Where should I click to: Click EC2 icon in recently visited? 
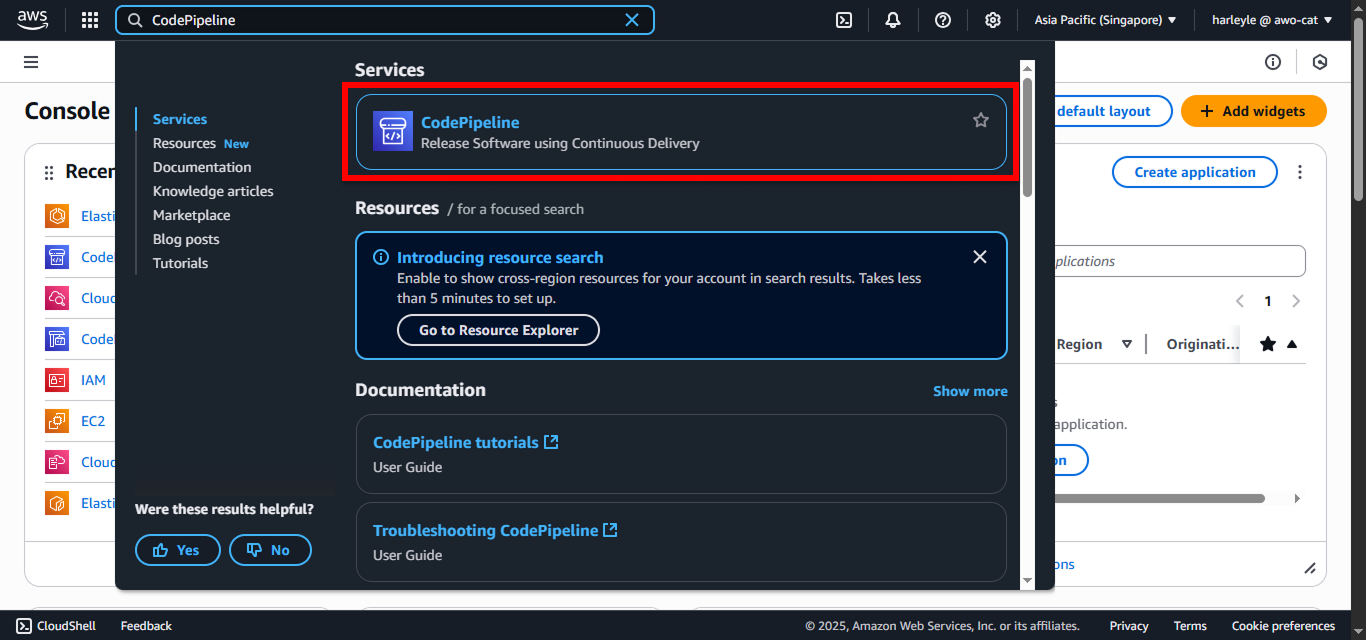tap(57, 421)
